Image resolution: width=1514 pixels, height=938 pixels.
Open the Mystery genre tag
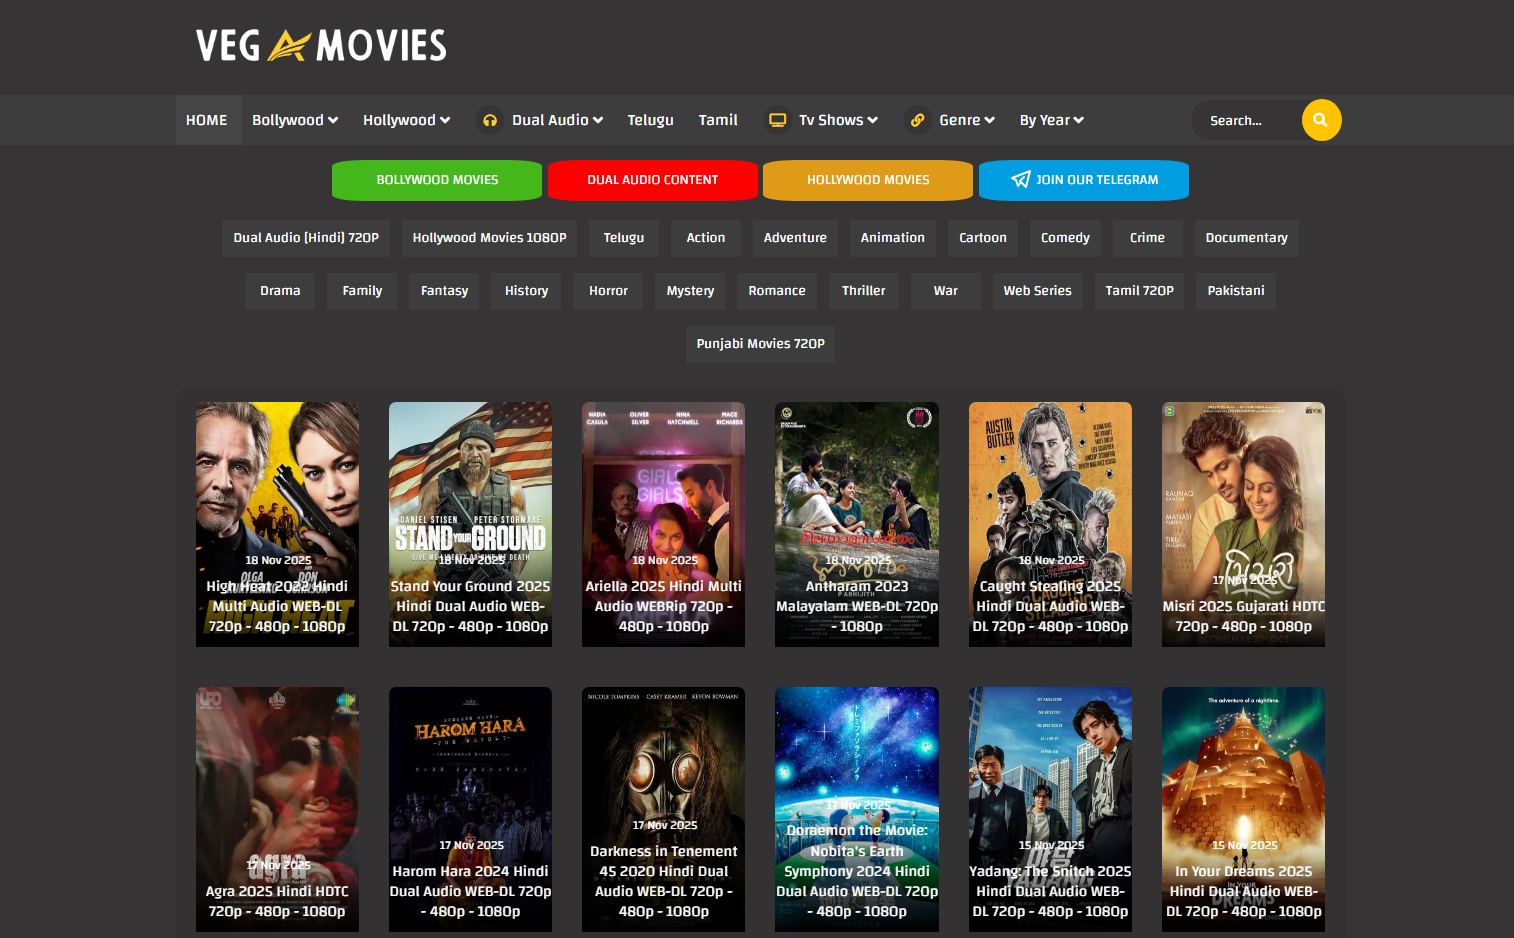pos(690,291)
